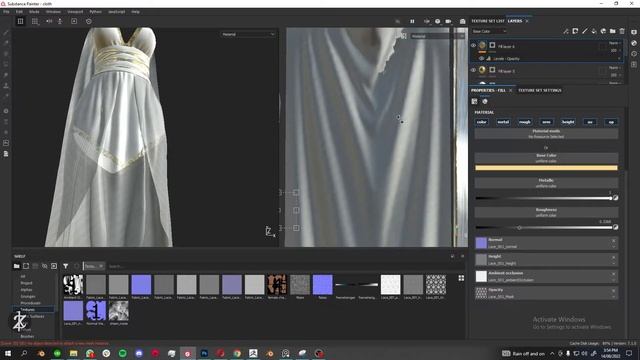Click the pause rendering icon above viewport
Screen dimensions: 640x360
(x=412, y=21)
